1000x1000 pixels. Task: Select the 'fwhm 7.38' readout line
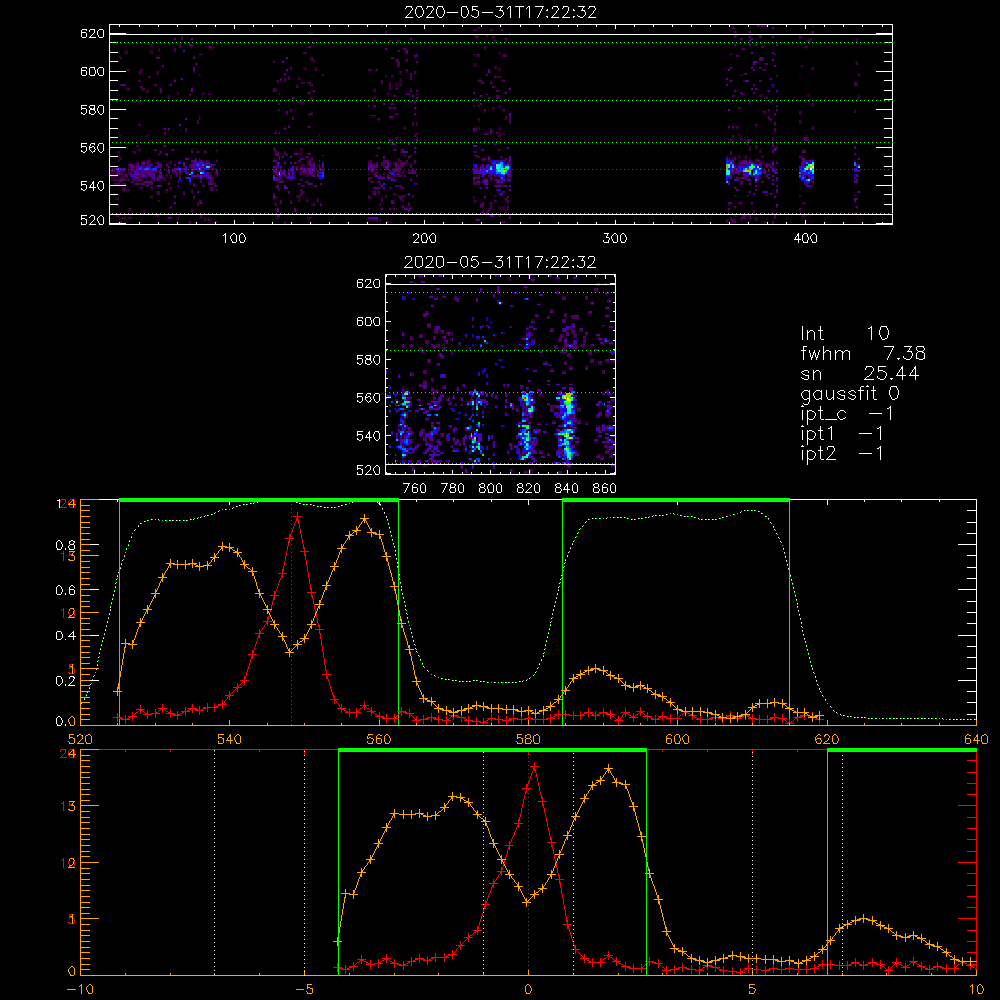point(863,353)
